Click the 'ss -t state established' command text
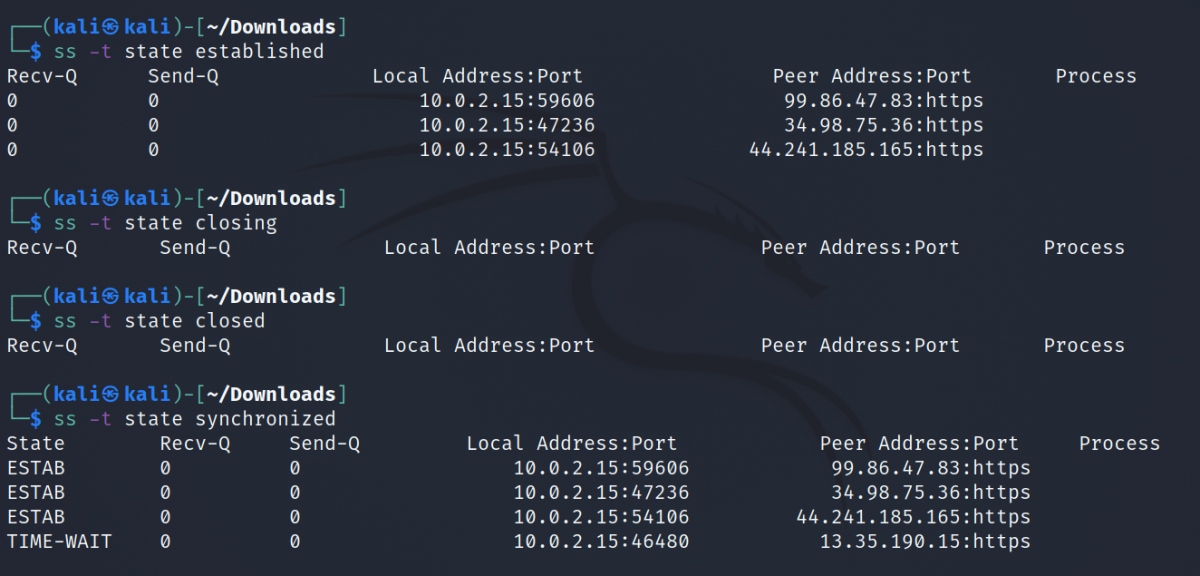Image resolution: width=1200 pixels, height=576 pixels. point(189,51)
